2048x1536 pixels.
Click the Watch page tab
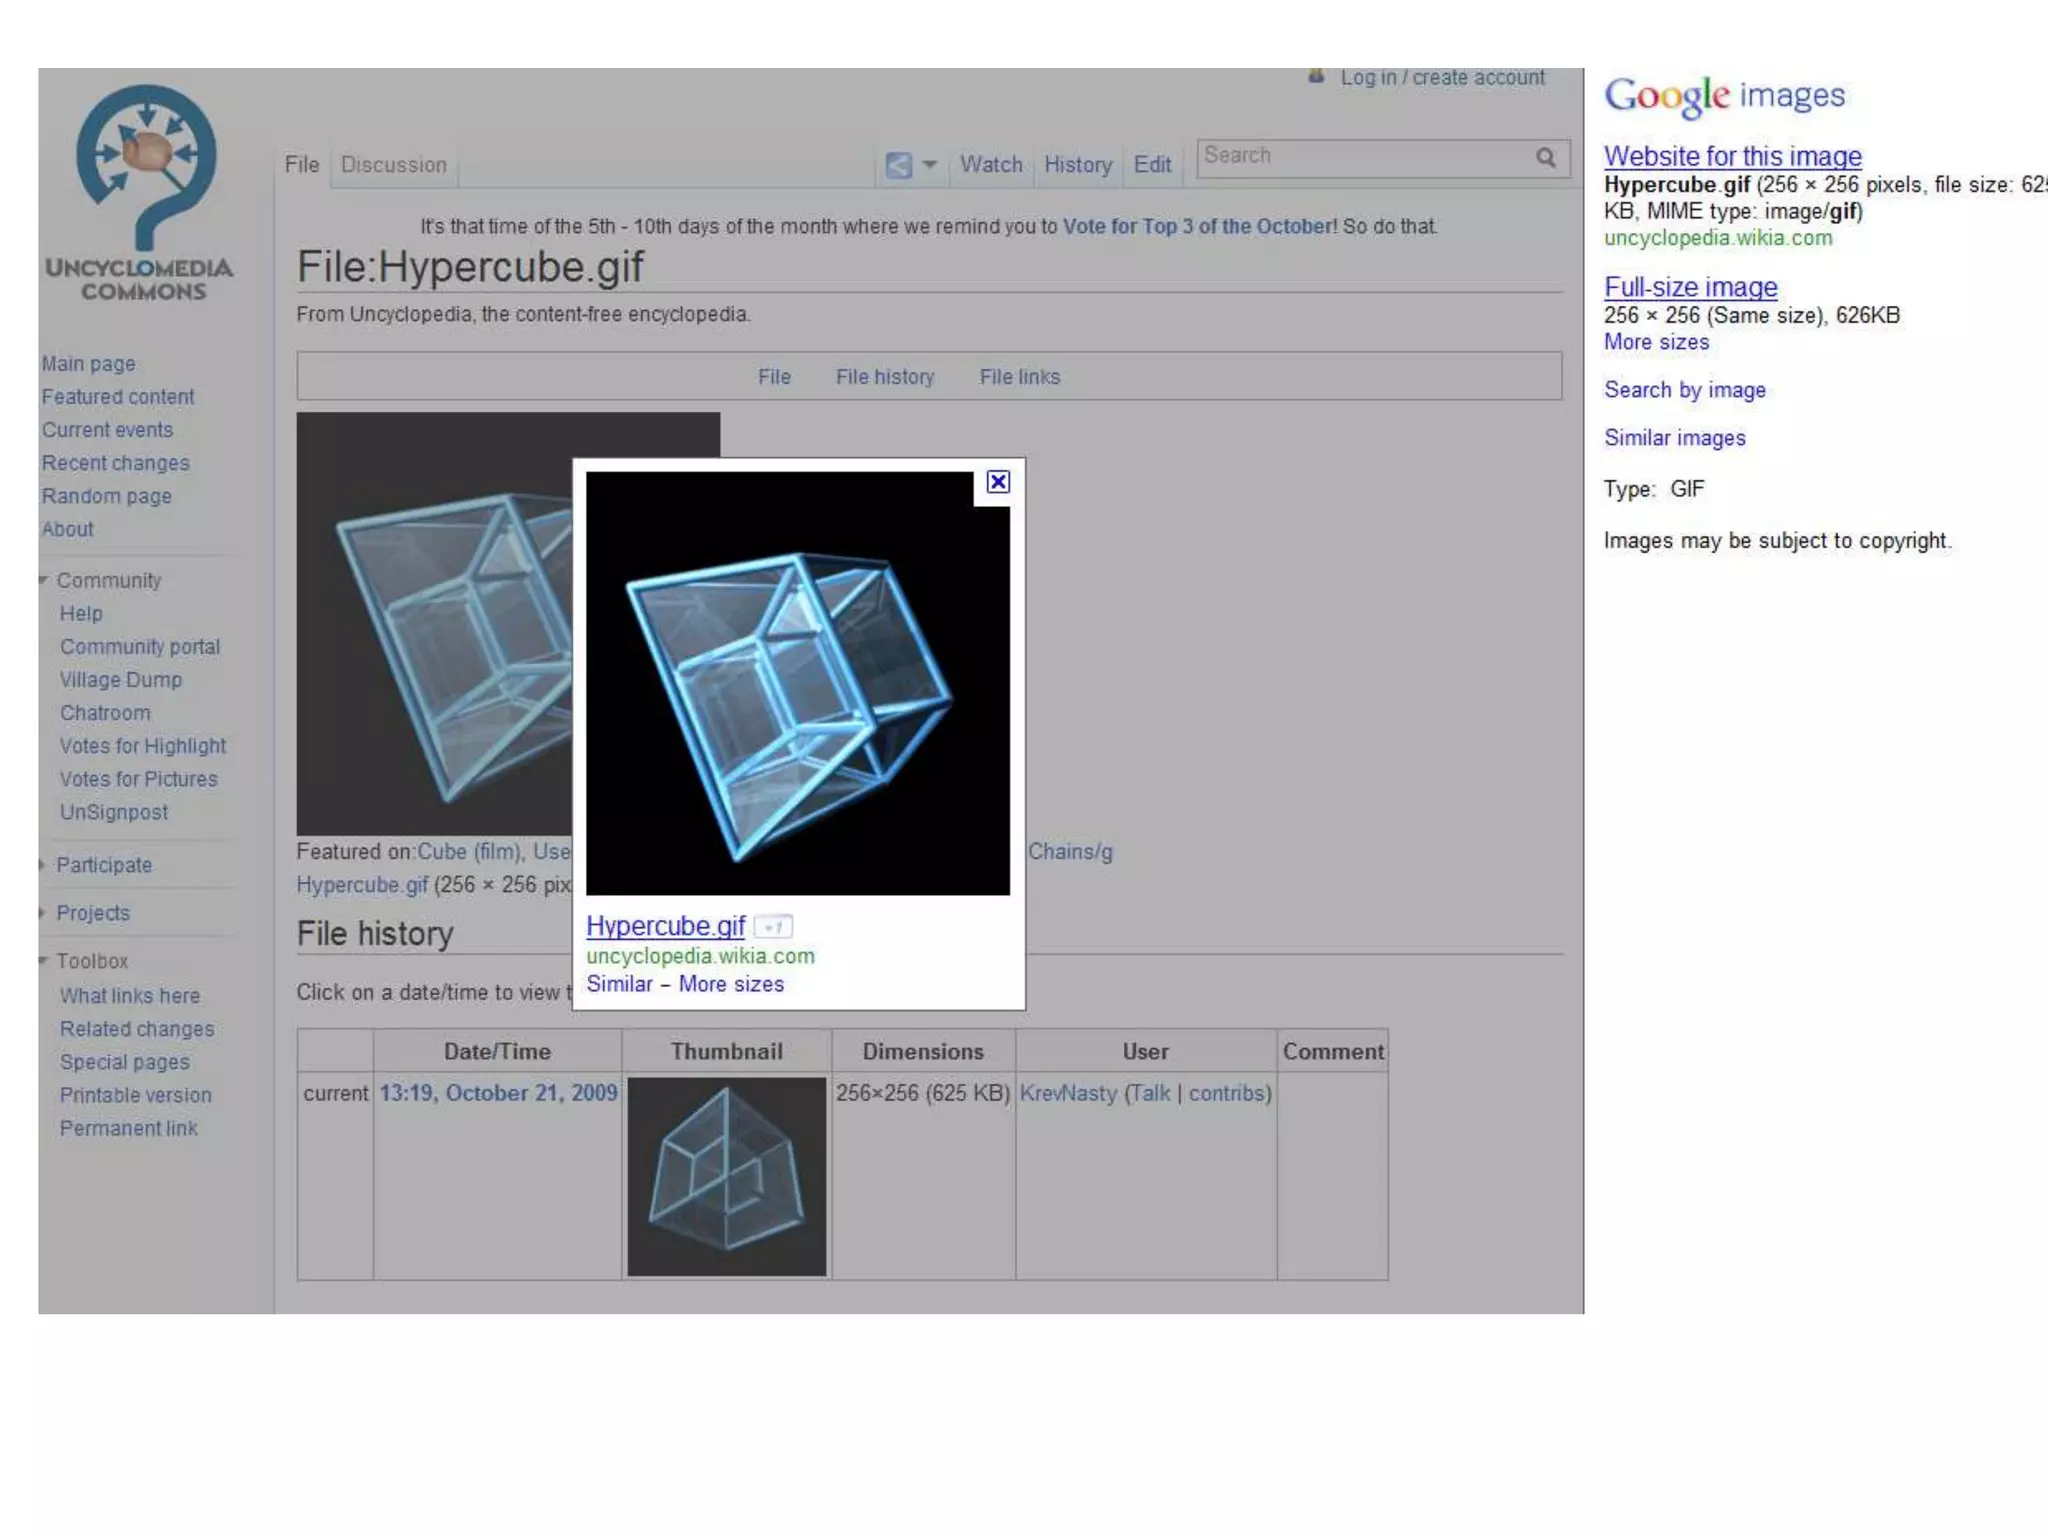(990, 165)
